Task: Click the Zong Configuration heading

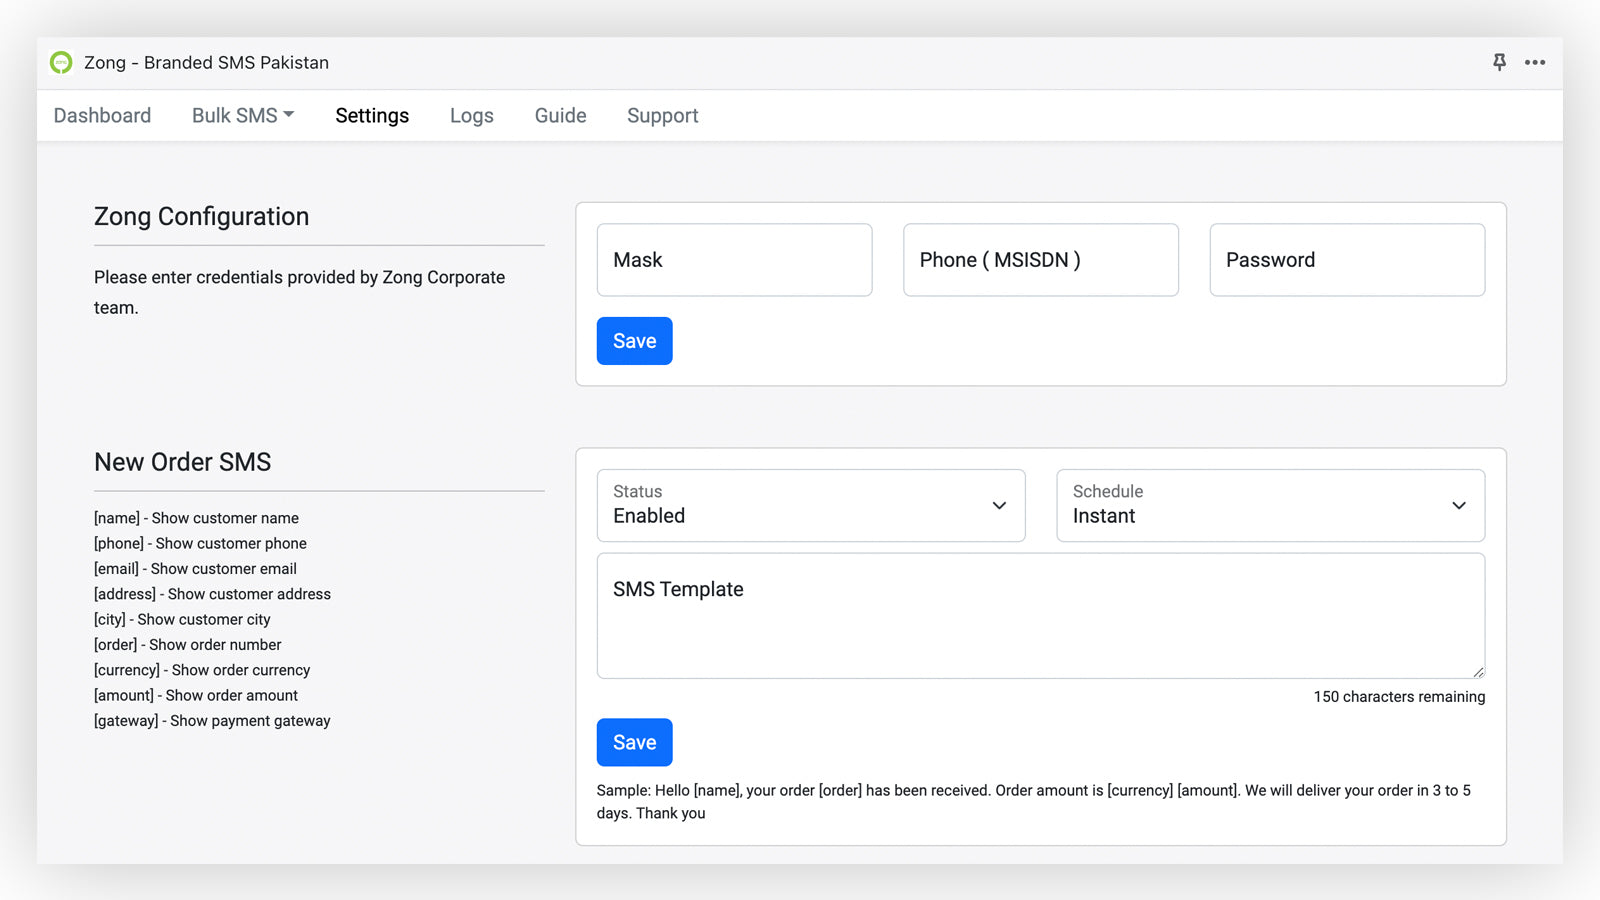Action: click(x=201, y=217)
